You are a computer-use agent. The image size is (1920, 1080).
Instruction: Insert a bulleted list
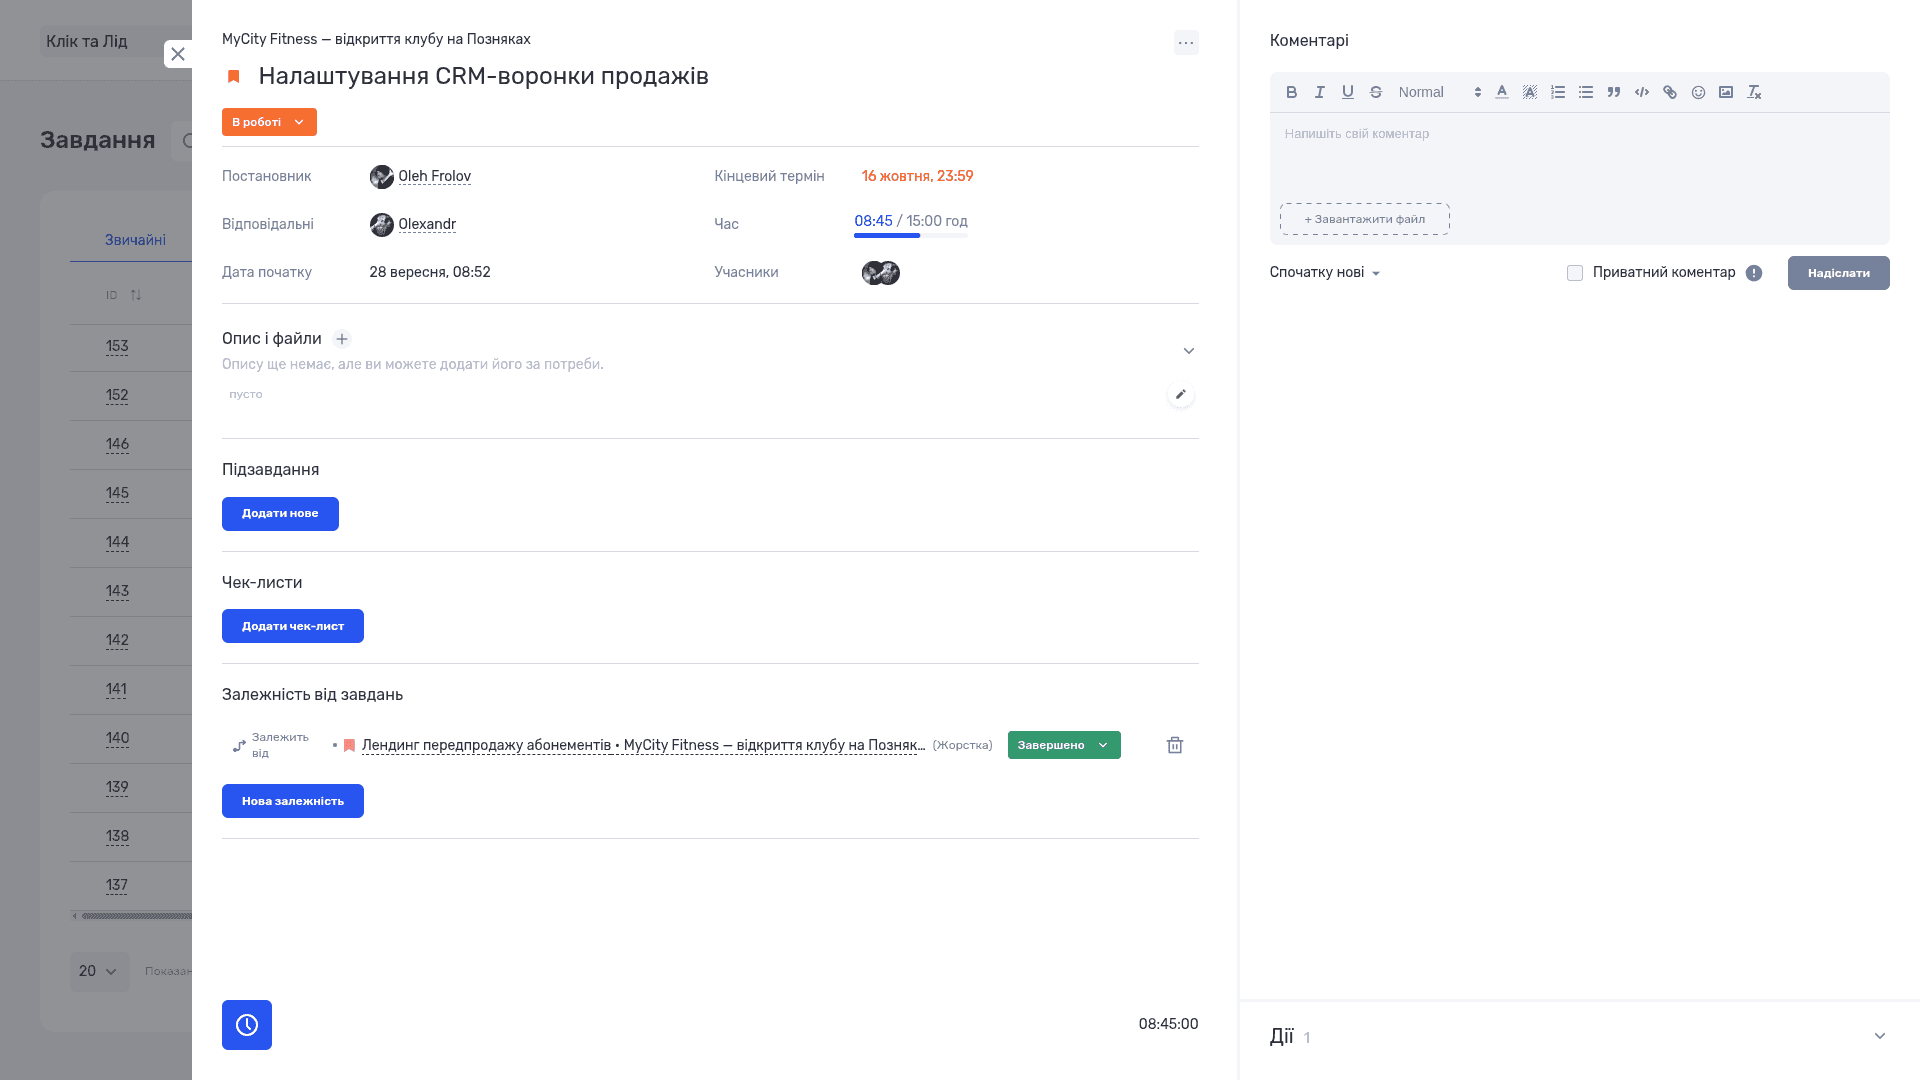pyautogui.click(x=1585, y=92)
